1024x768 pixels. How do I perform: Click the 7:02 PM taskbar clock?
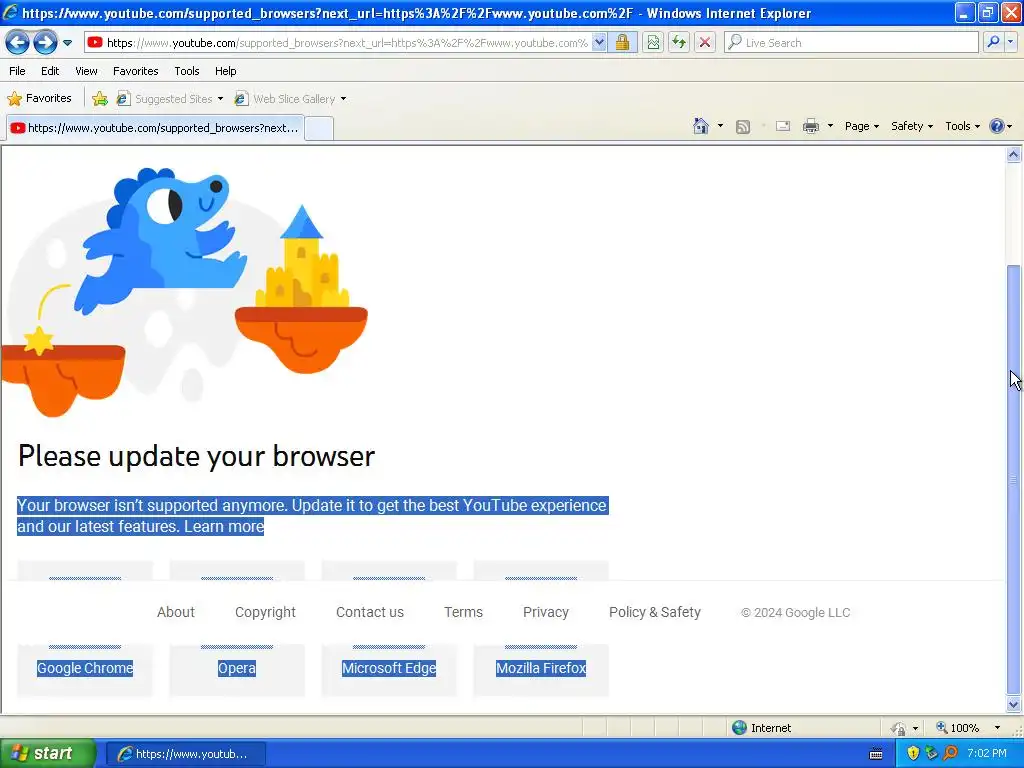(987, 754)
